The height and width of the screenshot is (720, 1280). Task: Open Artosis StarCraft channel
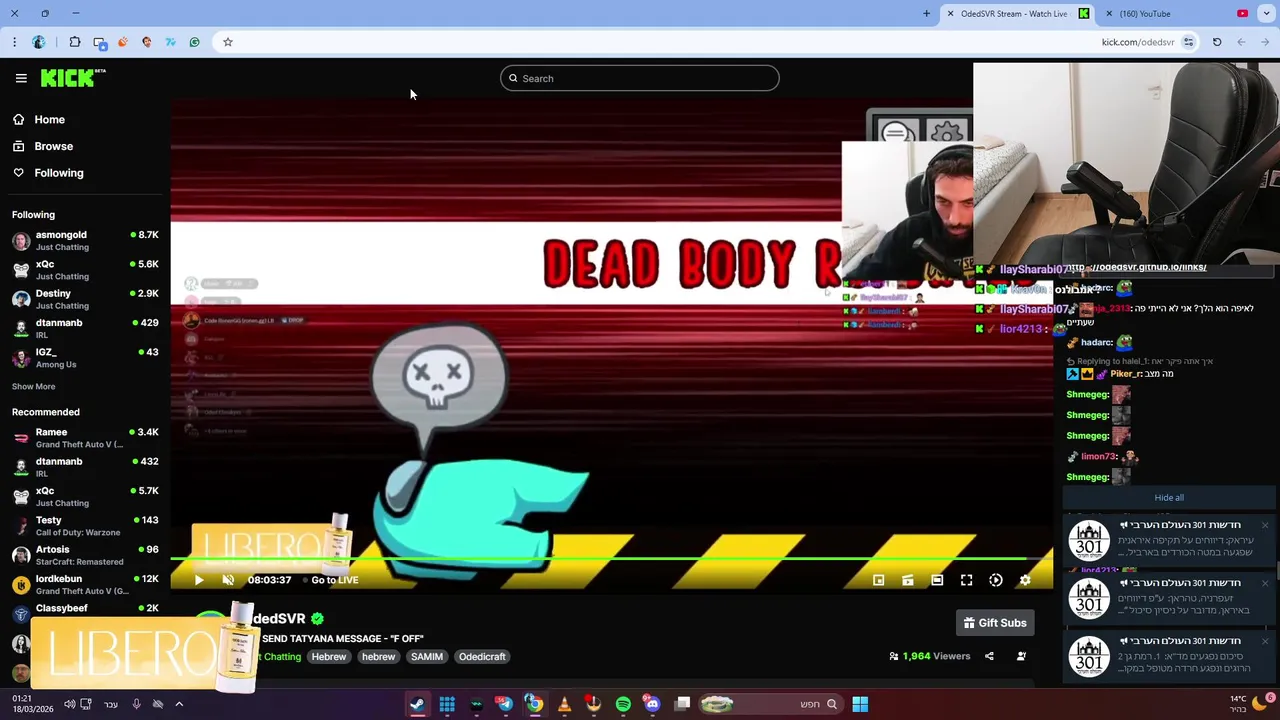pos(85,555)
